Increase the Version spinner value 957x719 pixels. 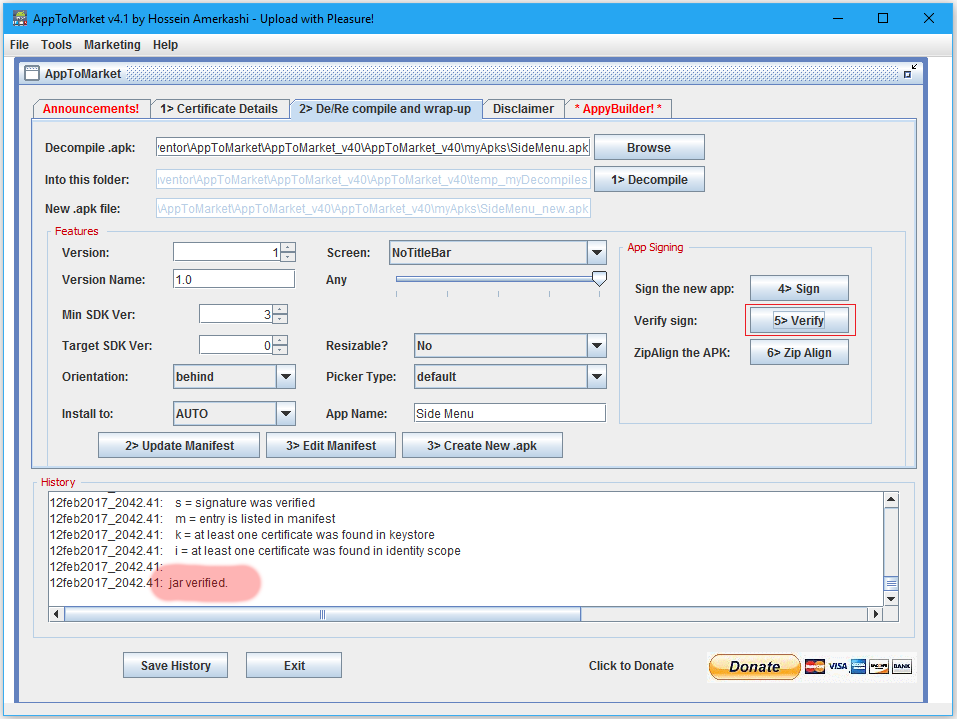click(288, 248)
